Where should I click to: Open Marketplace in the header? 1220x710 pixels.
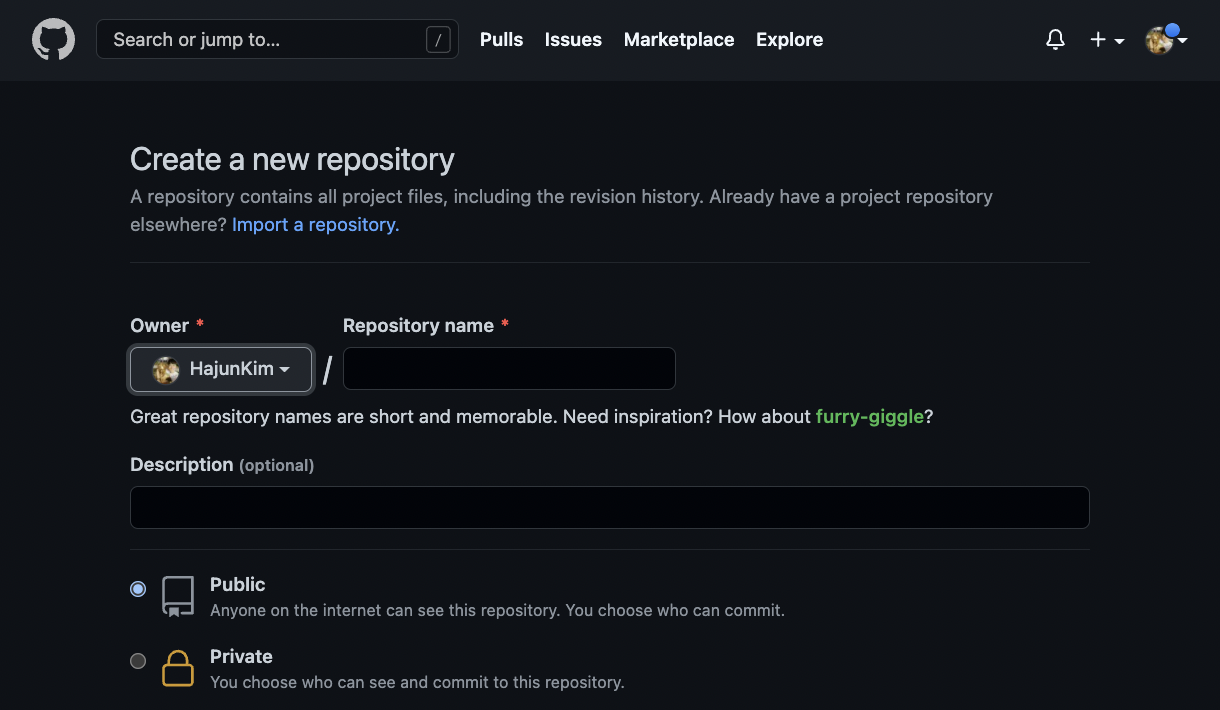pos(679,40)
